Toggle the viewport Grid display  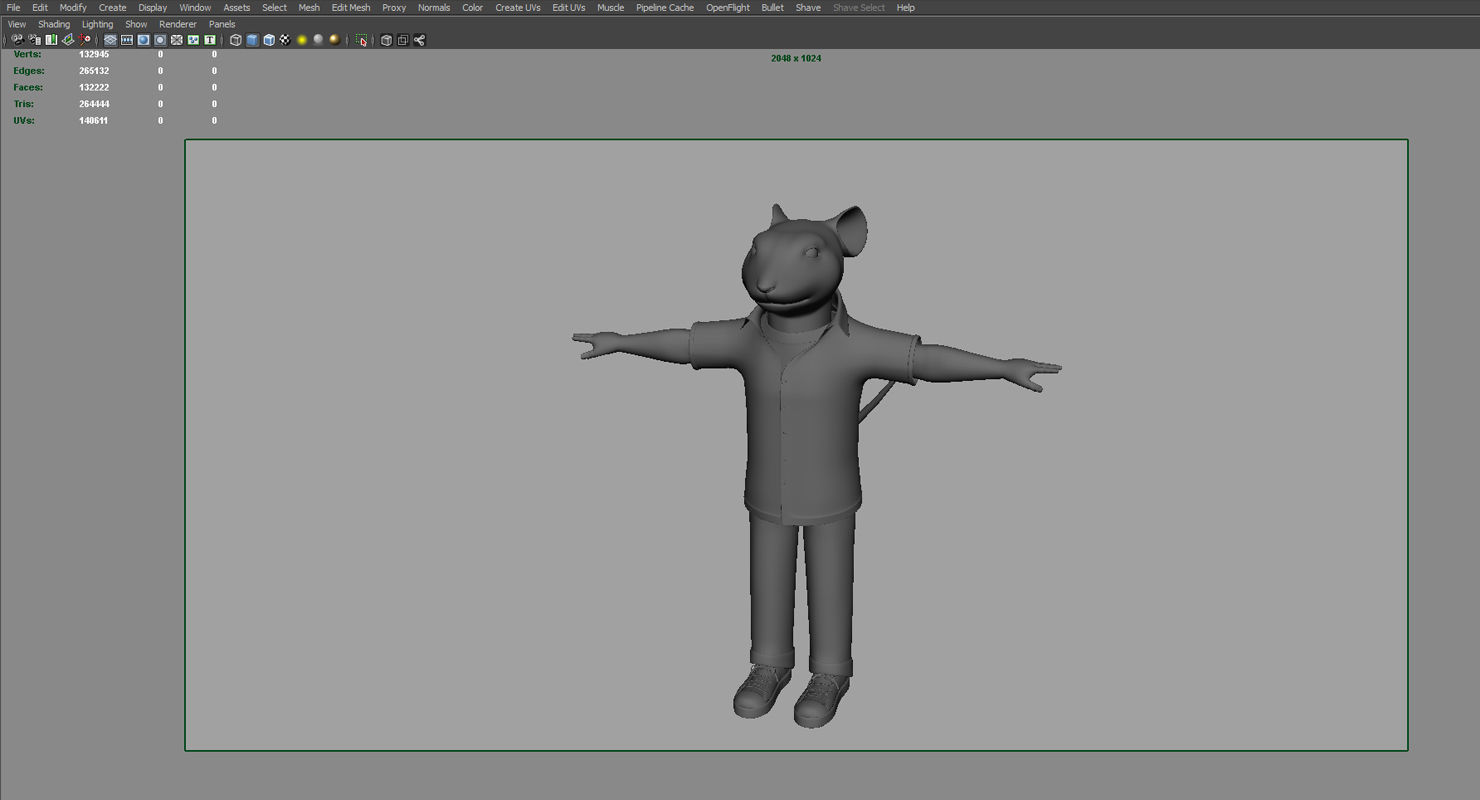click(110, 40)
